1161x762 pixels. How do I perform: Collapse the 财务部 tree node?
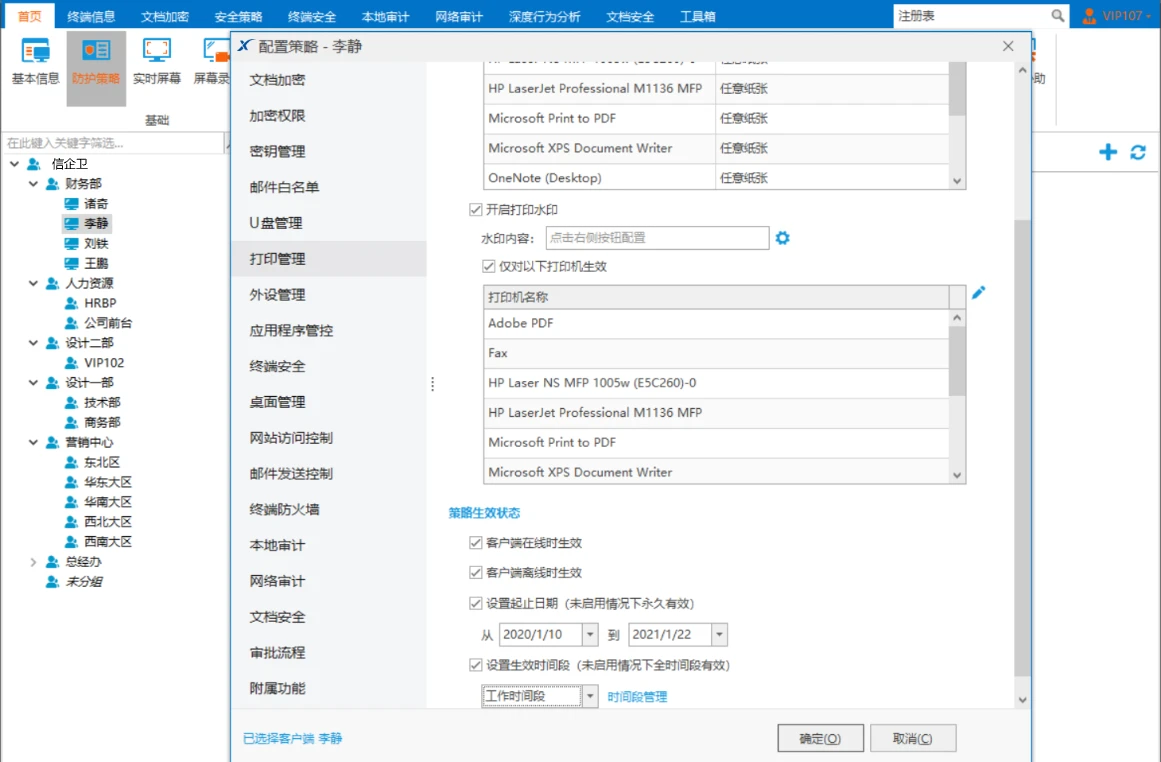coord(33,184)
